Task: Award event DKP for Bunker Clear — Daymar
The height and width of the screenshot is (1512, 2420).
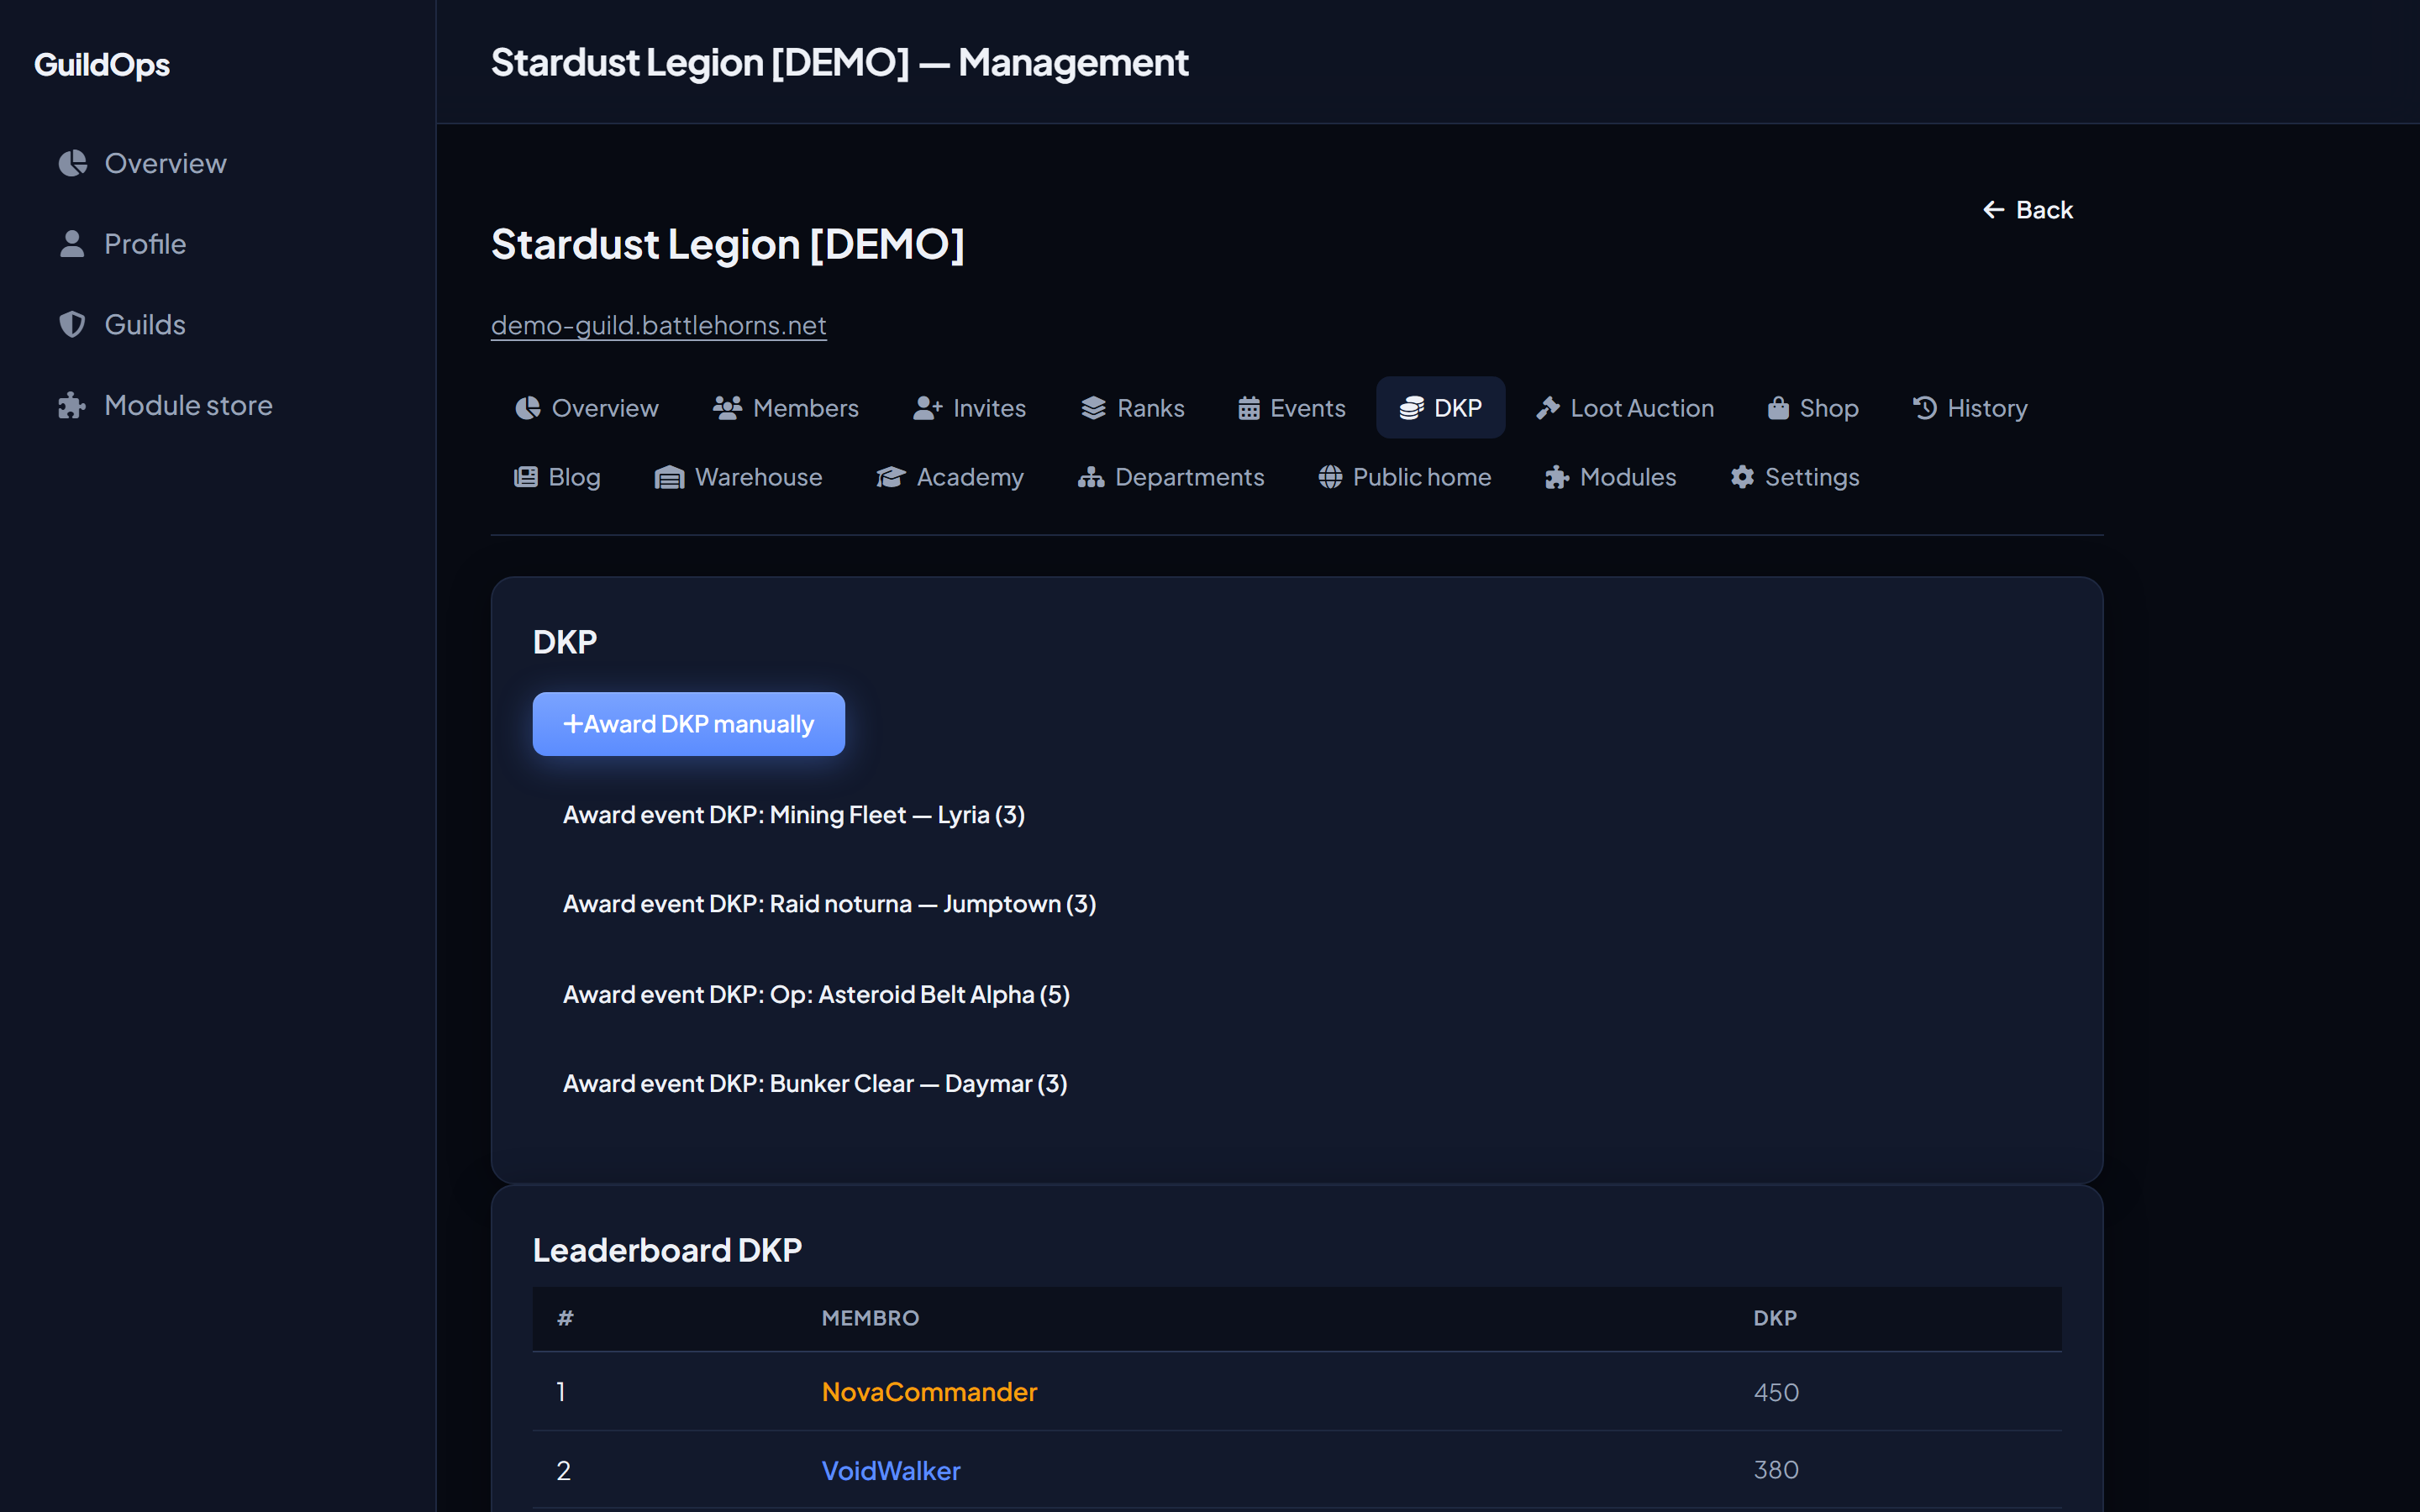Action: 814,1084
